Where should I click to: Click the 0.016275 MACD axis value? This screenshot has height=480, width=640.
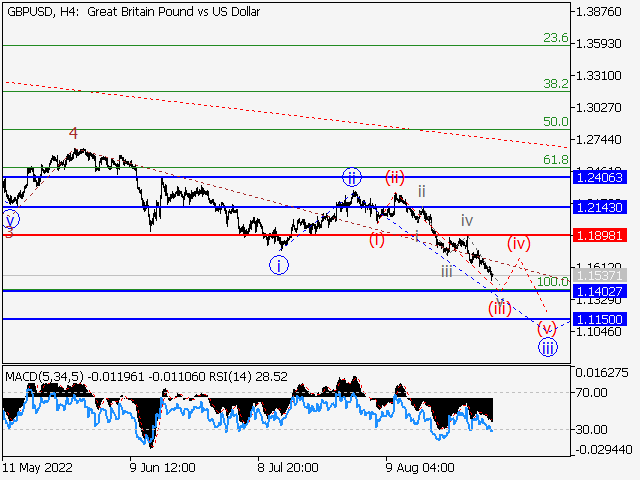pyautogui.click(x=602, y=373)
